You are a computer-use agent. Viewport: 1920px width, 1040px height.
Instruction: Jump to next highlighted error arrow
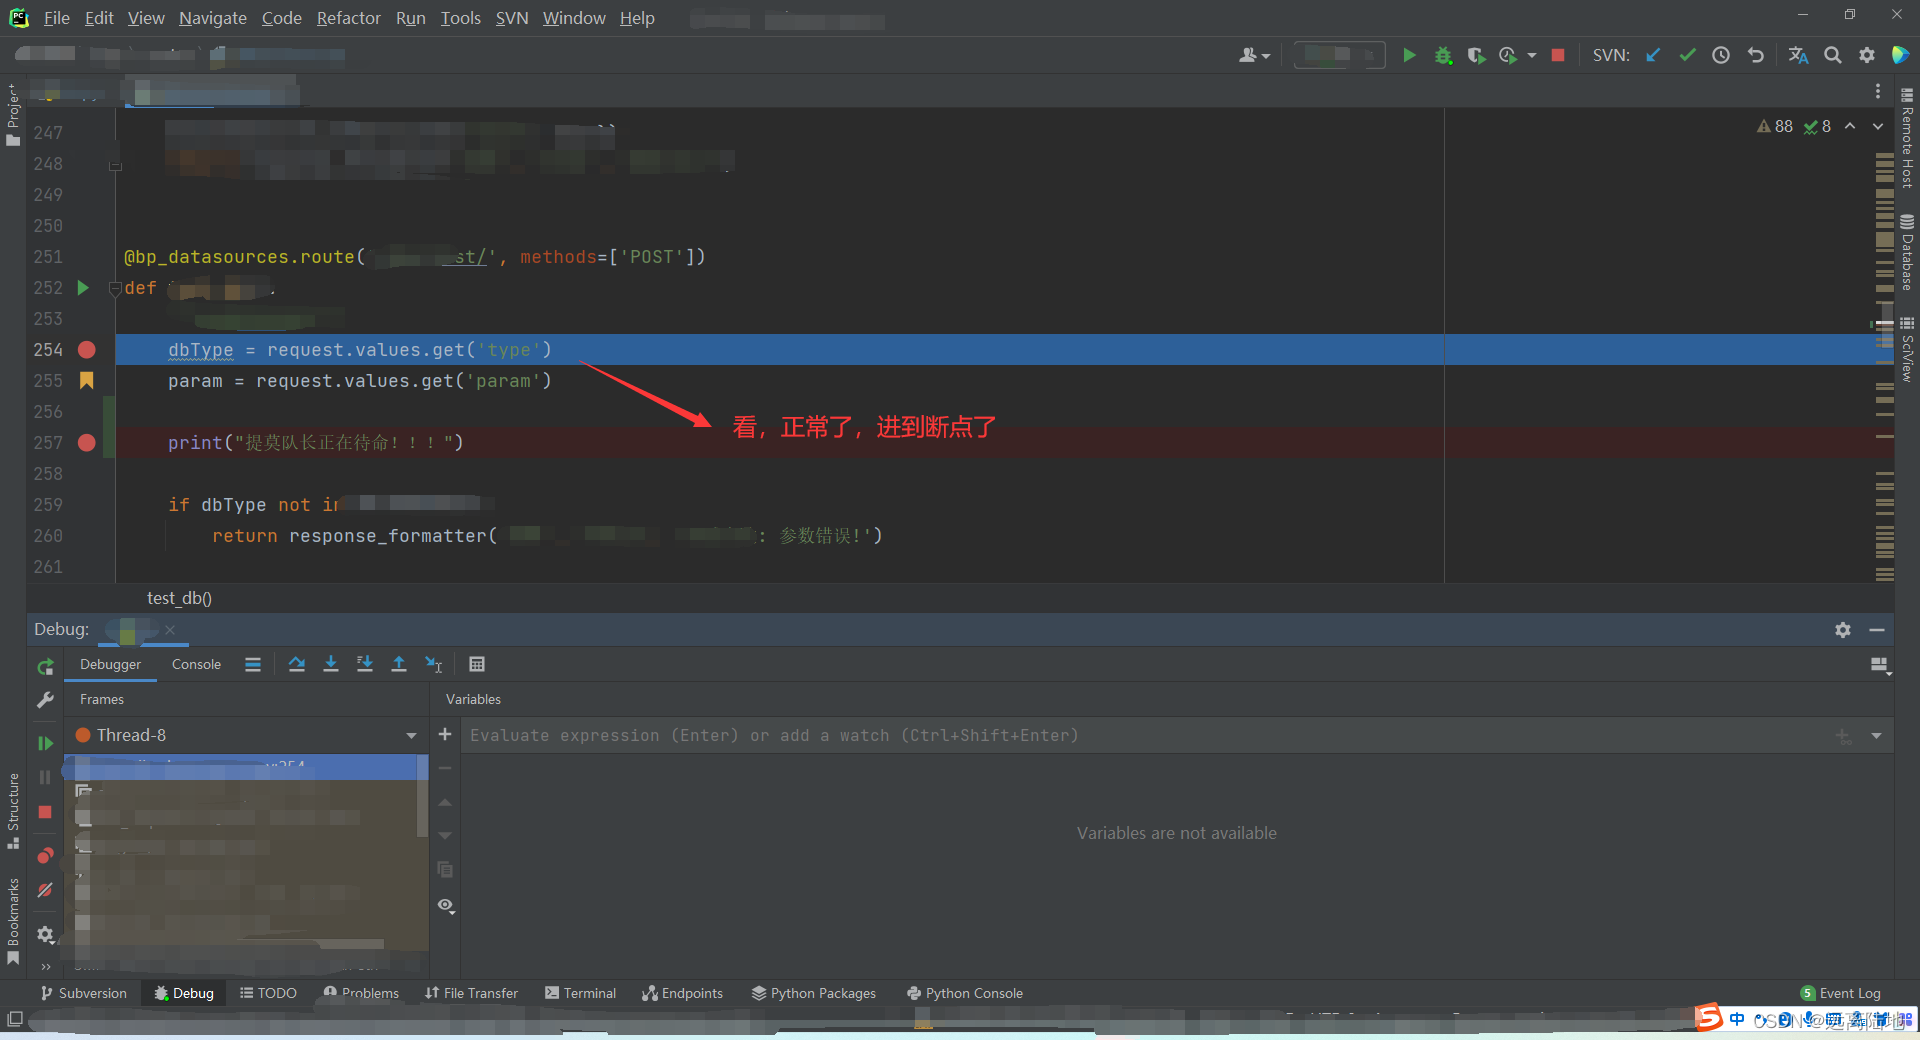[x=1878, y=126]
